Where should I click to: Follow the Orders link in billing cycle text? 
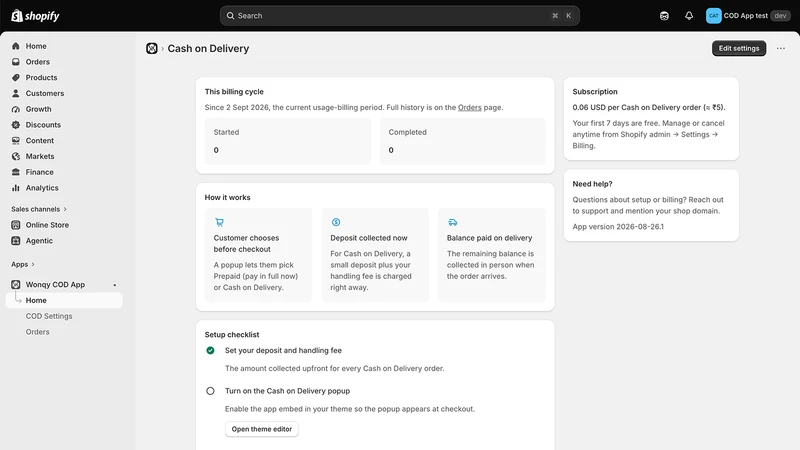point(469,108)
